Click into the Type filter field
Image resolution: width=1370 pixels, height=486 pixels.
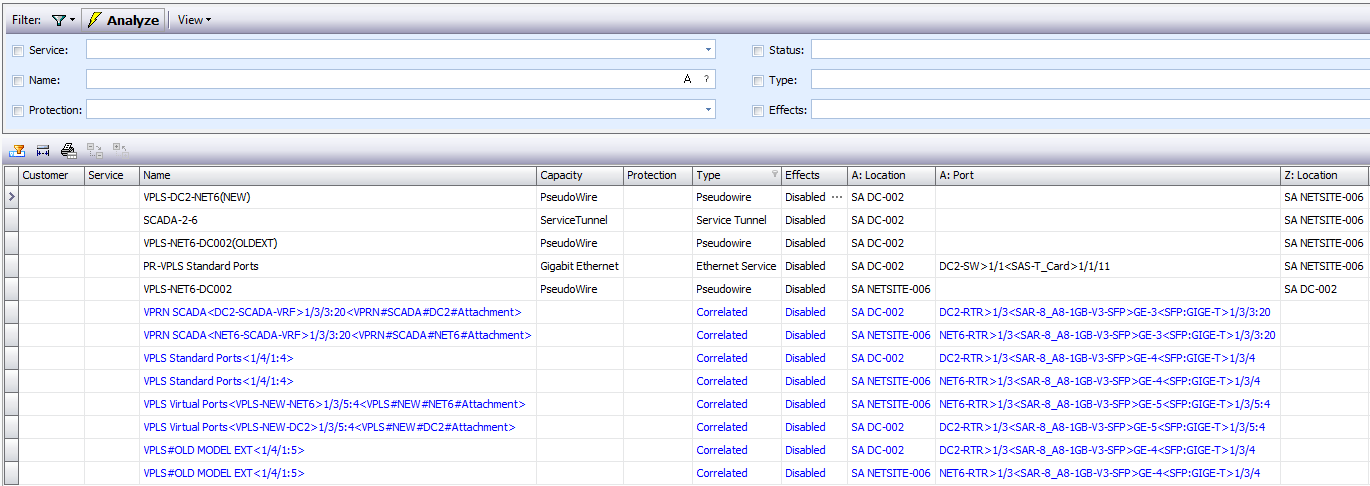pyautogui.click(x=1090, y=79)
